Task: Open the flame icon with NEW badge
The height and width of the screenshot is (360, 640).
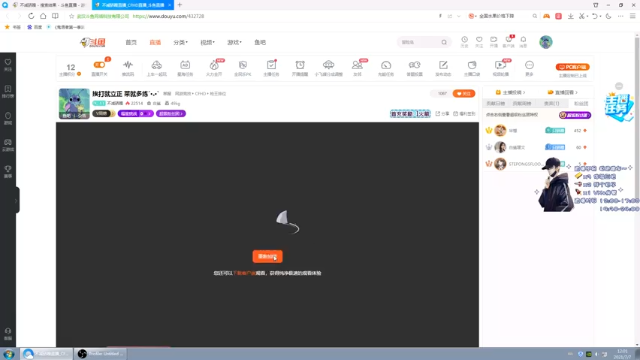Action: [214, 65]
